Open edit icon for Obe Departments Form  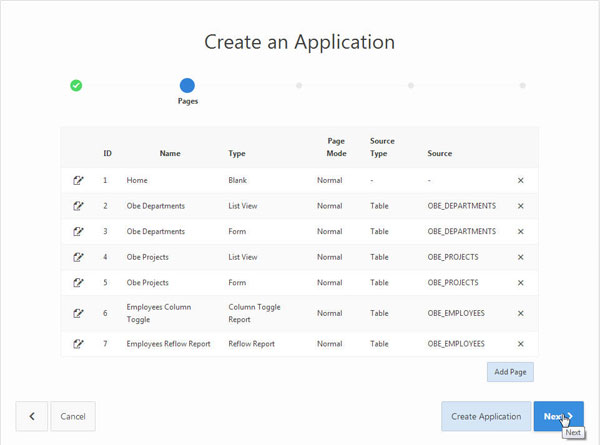coord(78,231)
